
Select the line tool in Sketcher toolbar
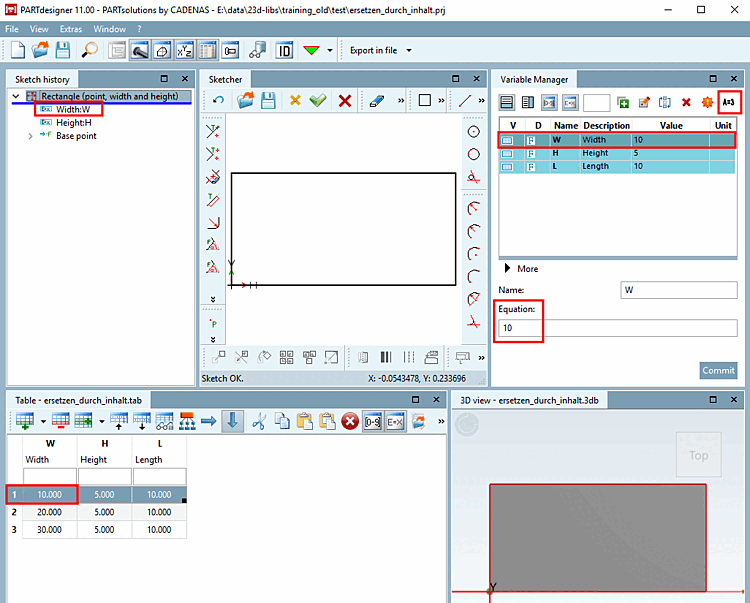click(464, 100)
